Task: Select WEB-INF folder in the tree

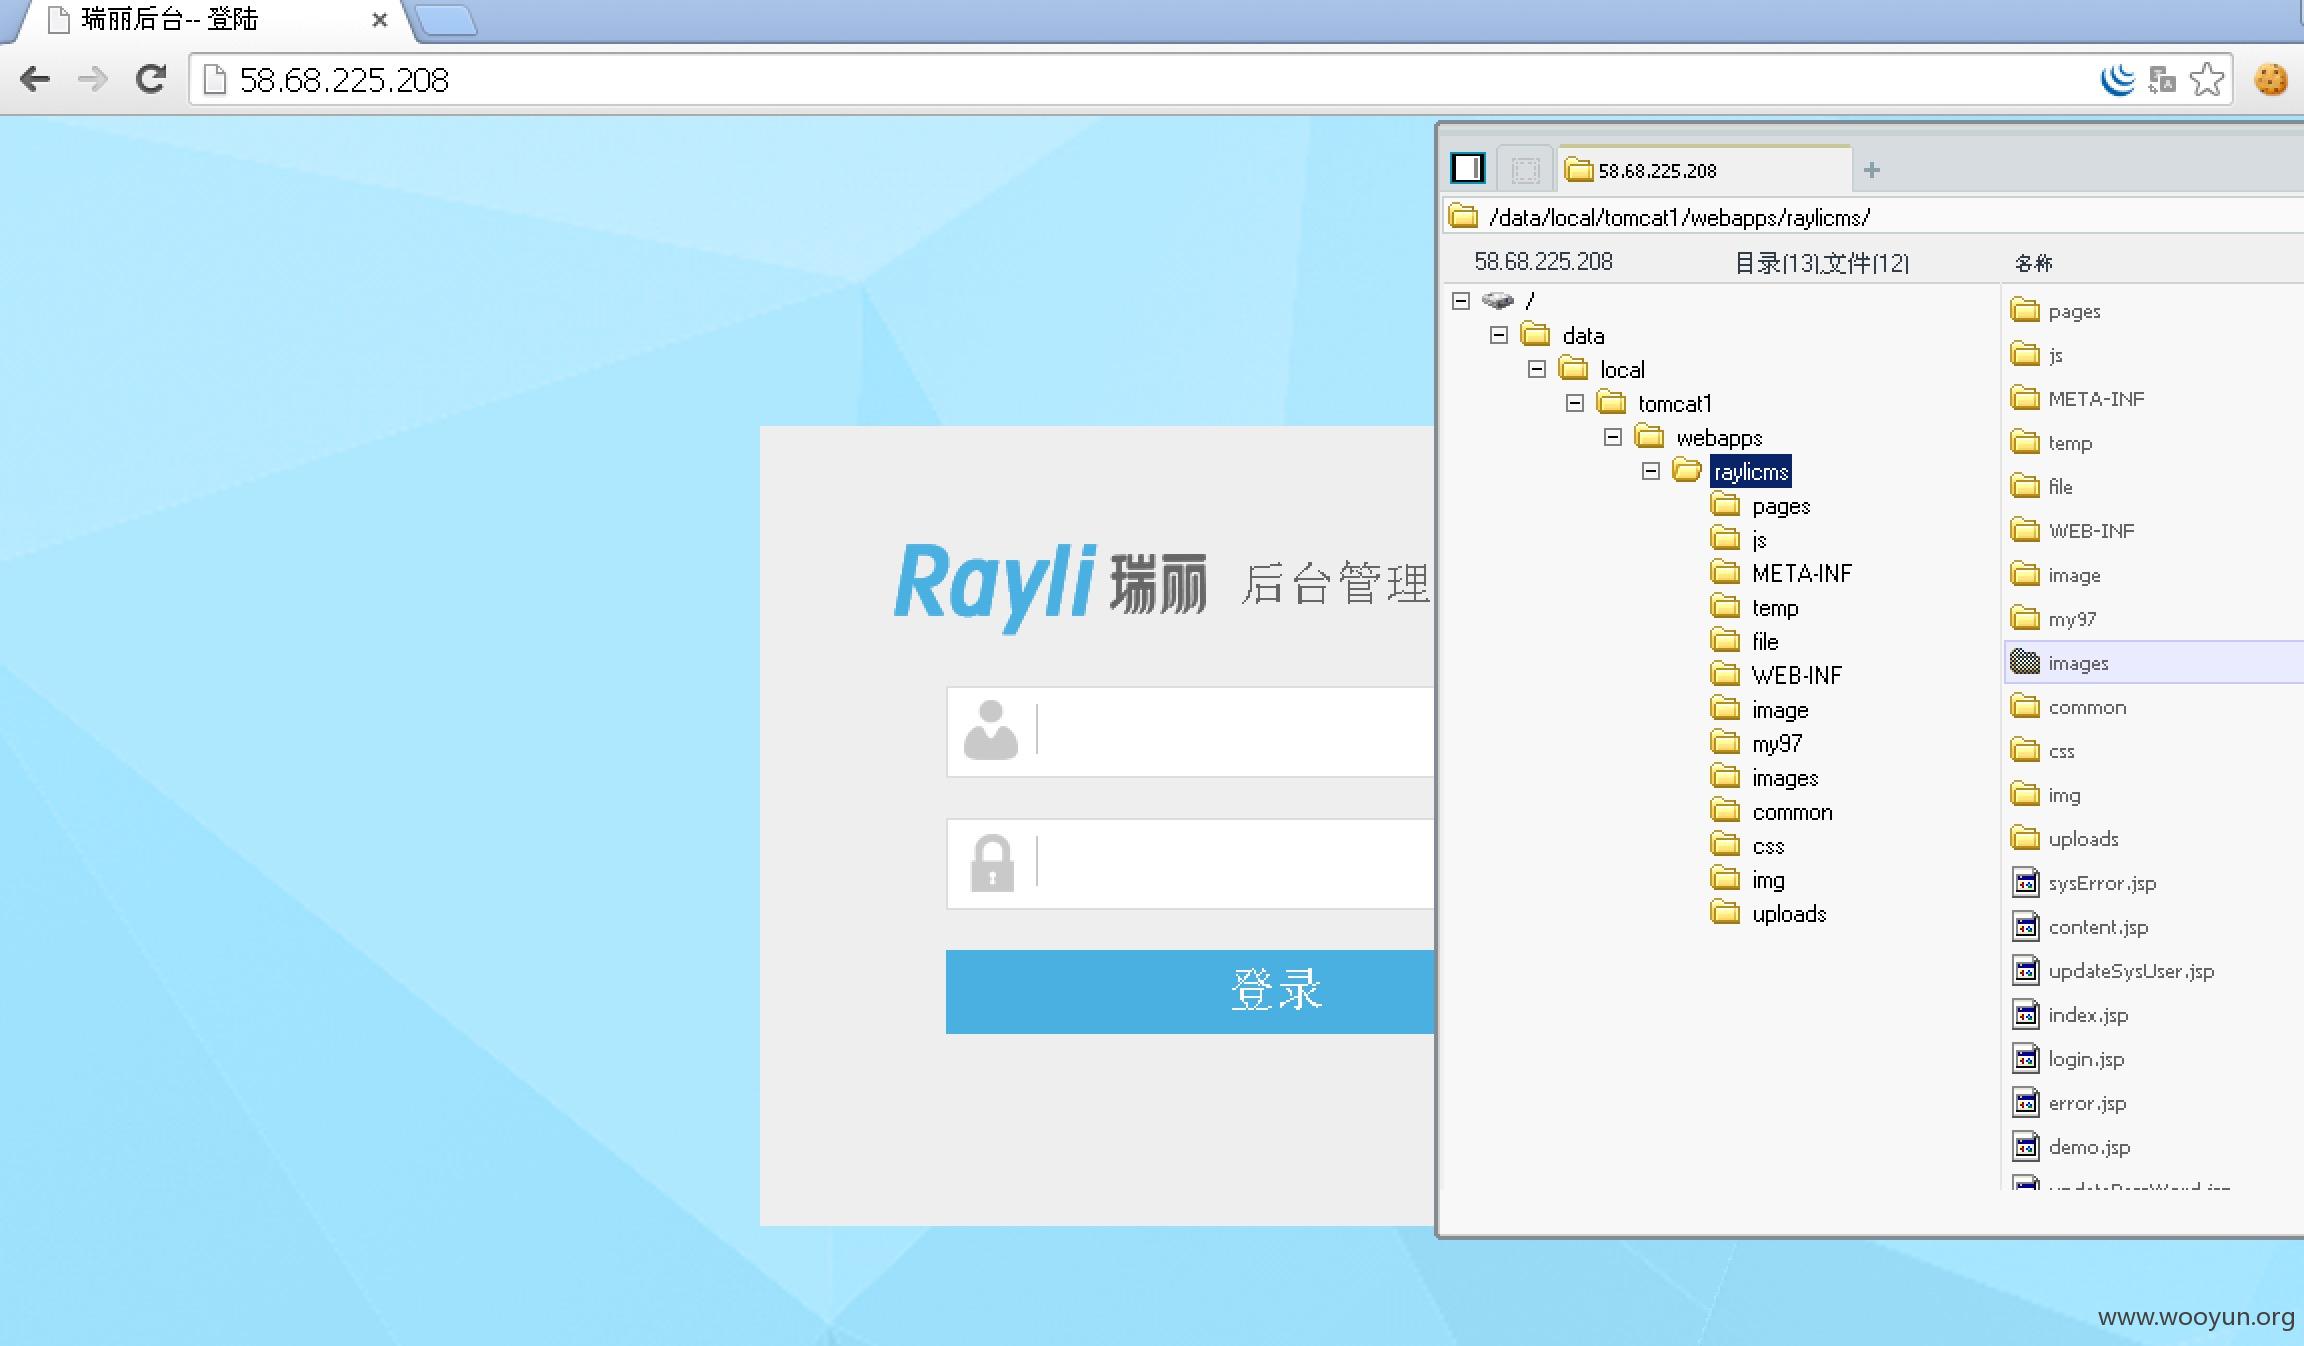Action: (x=1797, y=676)
